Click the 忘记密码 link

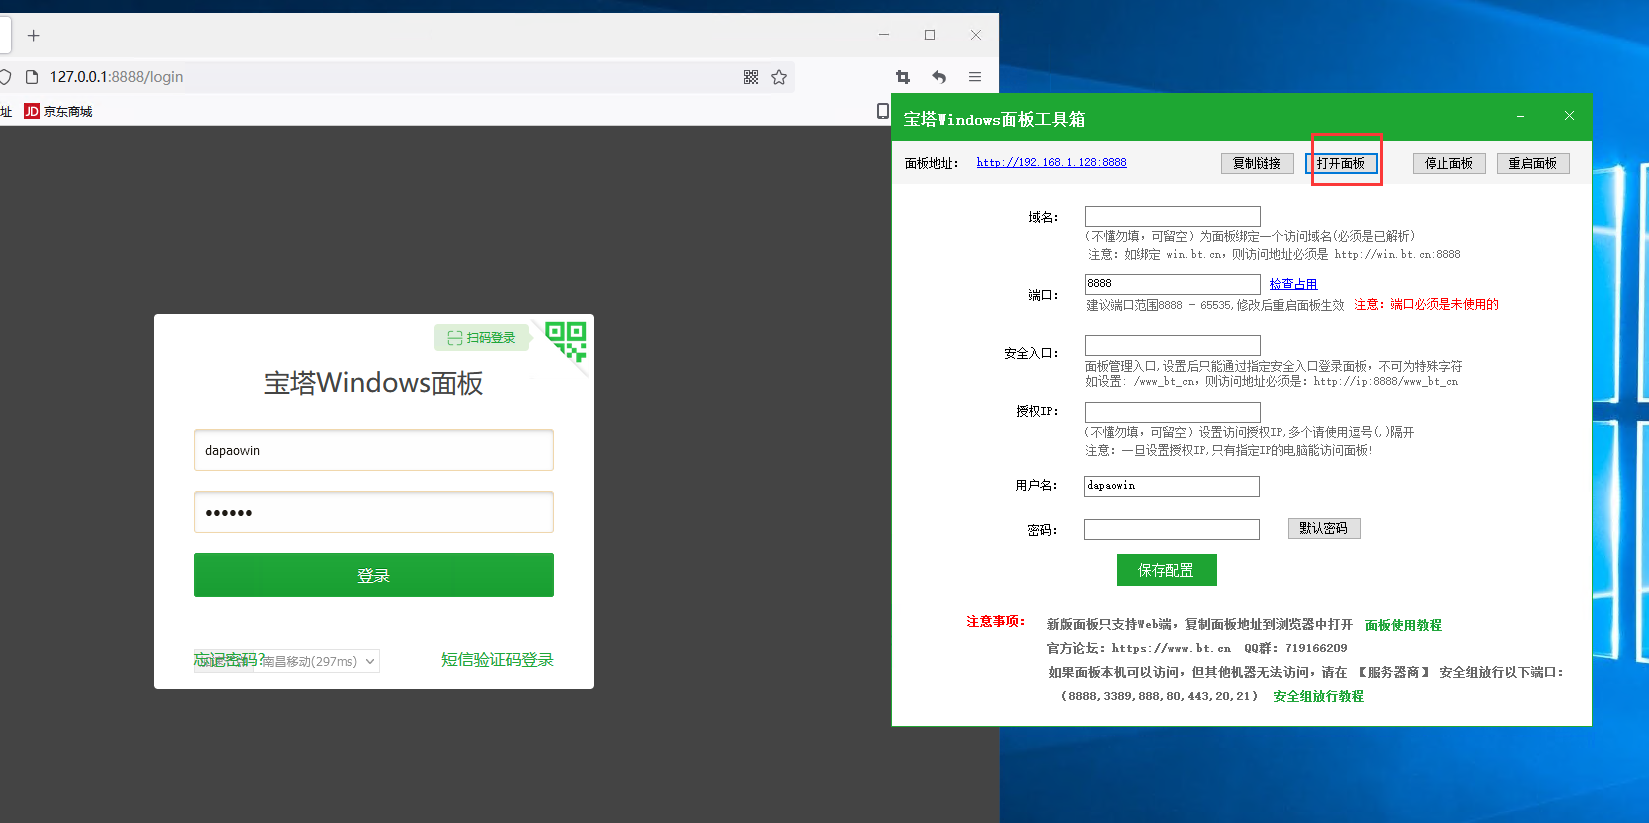click(229, 660)
